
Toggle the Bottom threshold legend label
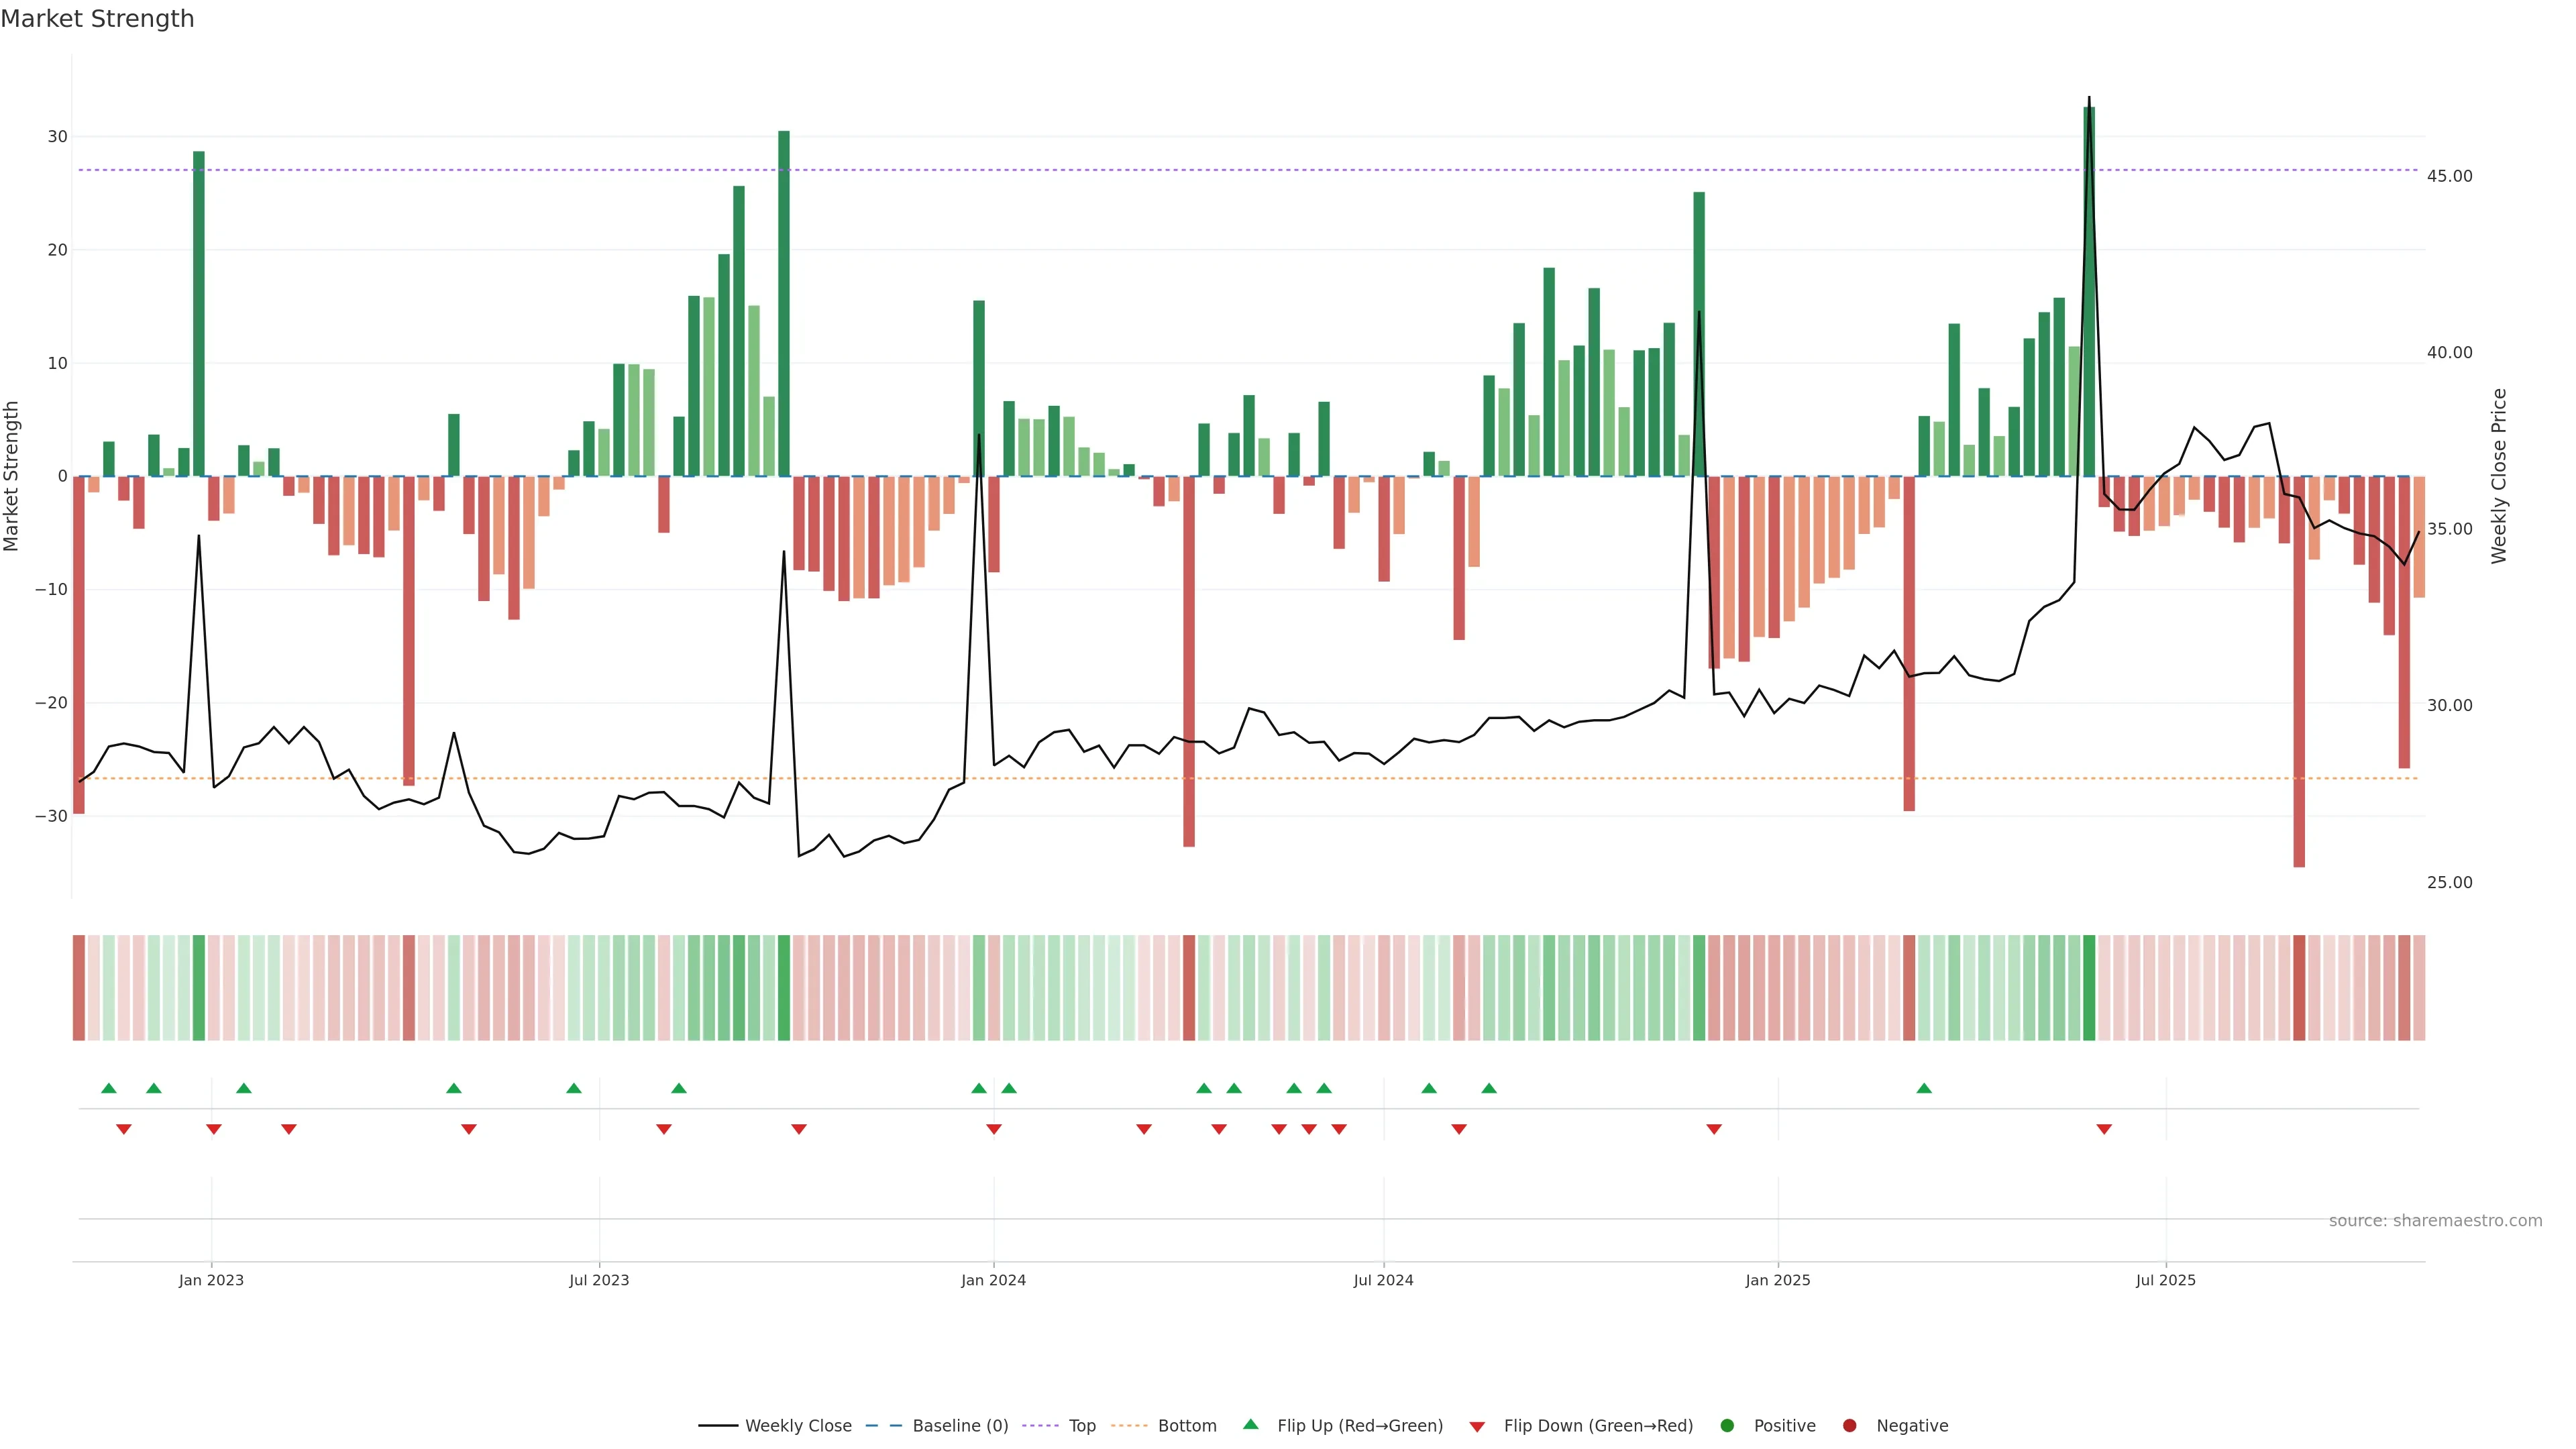click(x=1187, y=1426)
